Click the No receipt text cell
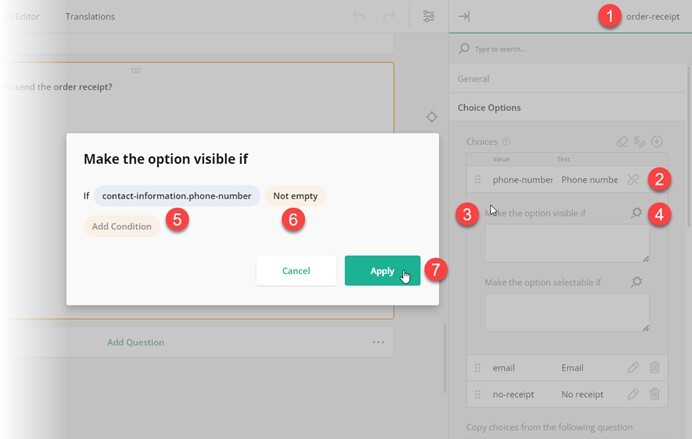Viewport: 692px width, 439px height. click(582, 394)
